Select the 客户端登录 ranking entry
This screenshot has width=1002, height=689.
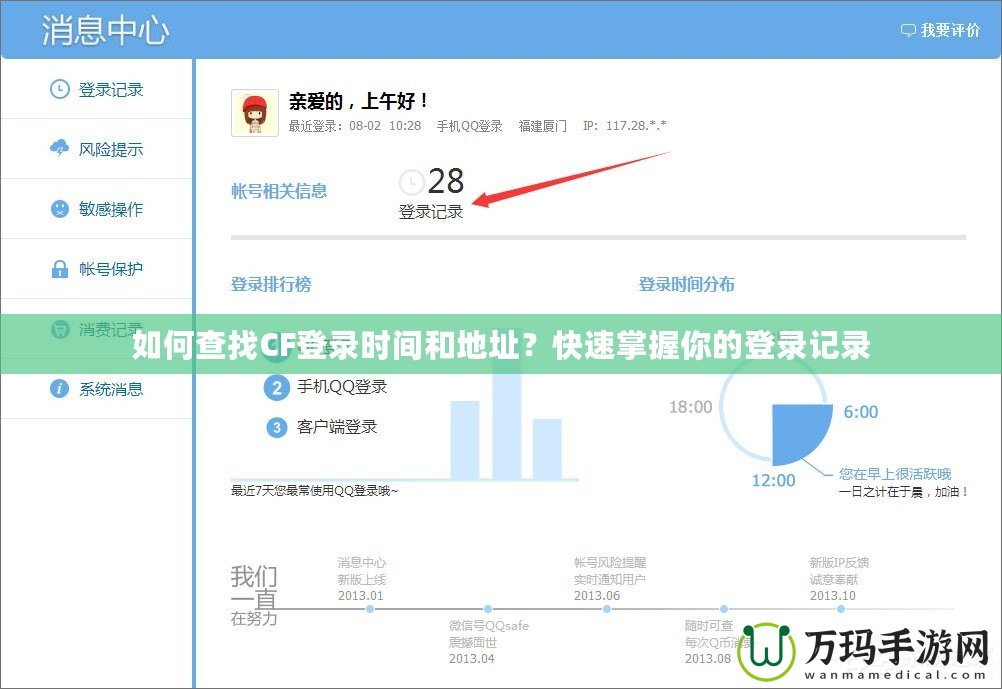[337, 427]
